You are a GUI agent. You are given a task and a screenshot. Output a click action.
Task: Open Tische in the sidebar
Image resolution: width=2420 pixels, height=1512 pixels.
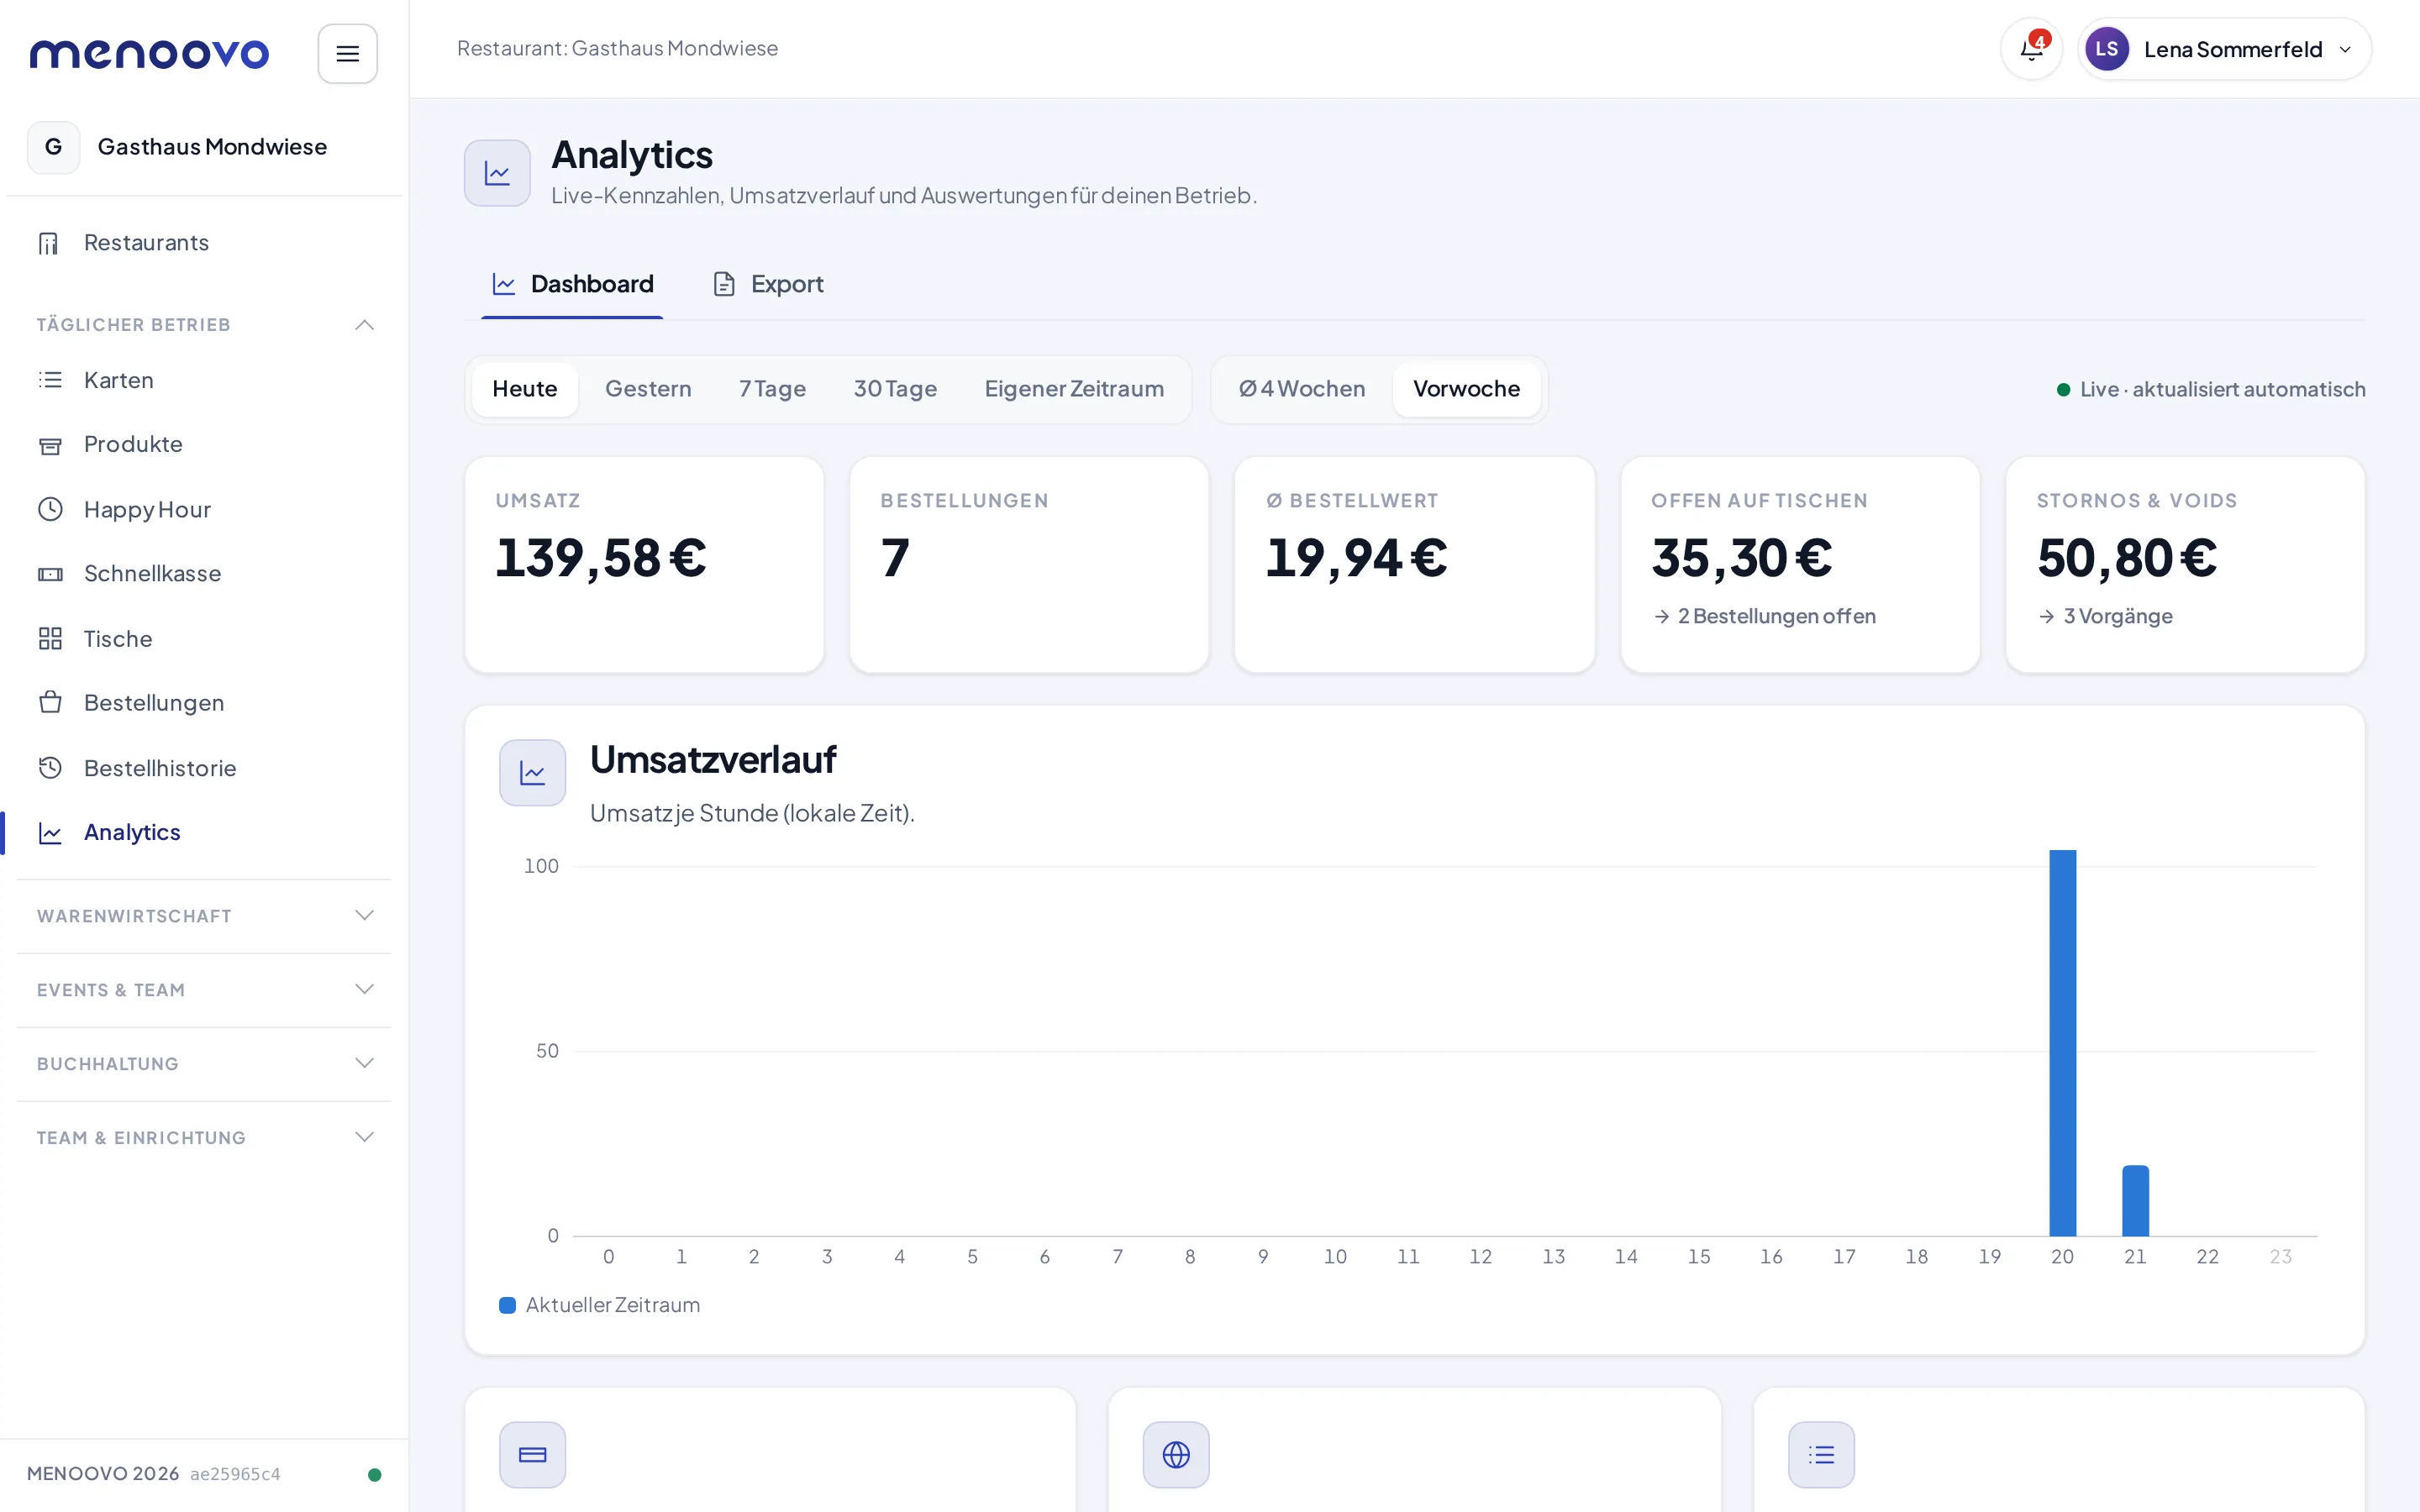[x=204, y=639]
